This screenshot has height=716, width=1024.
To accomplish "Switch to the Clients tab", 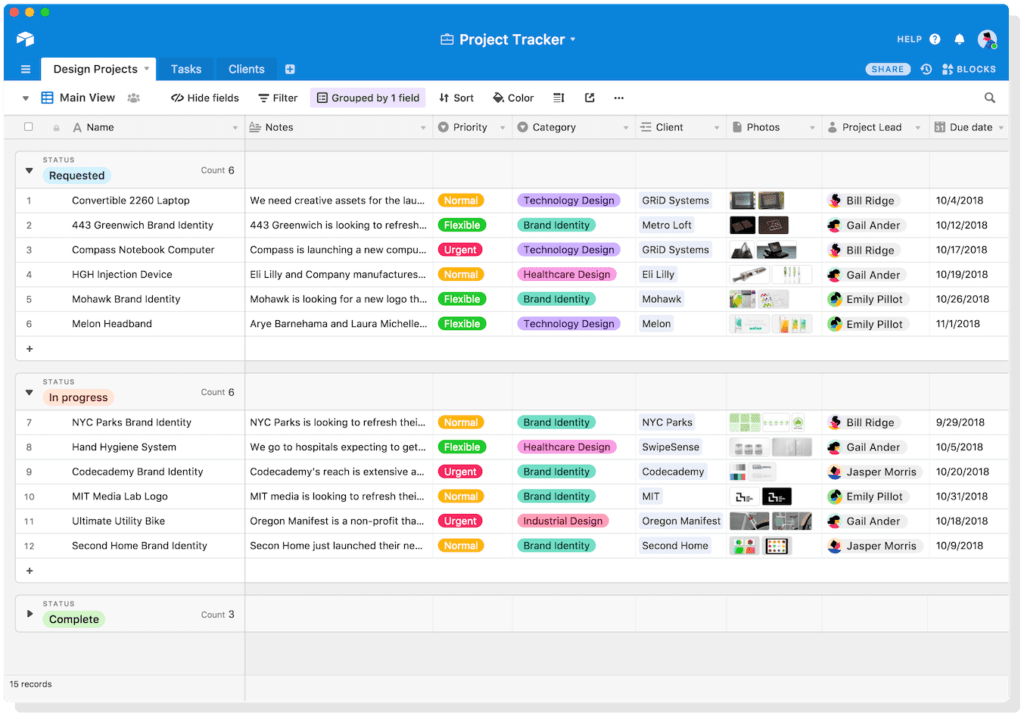I will point(246,69).
